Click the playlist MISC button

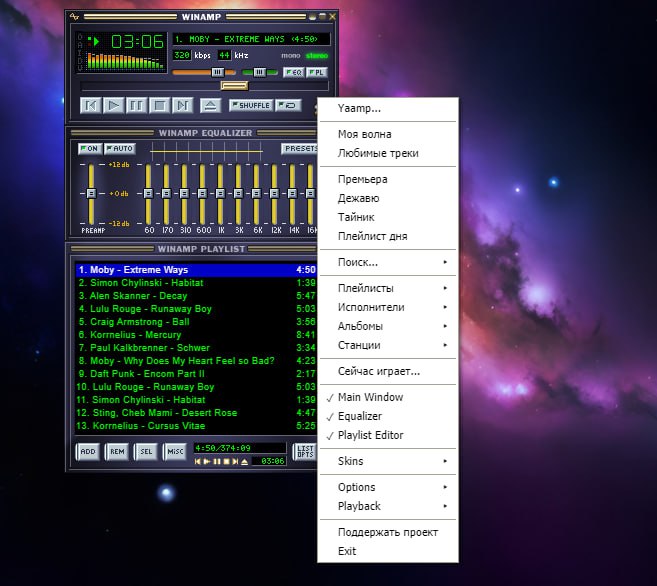point(175,452)
